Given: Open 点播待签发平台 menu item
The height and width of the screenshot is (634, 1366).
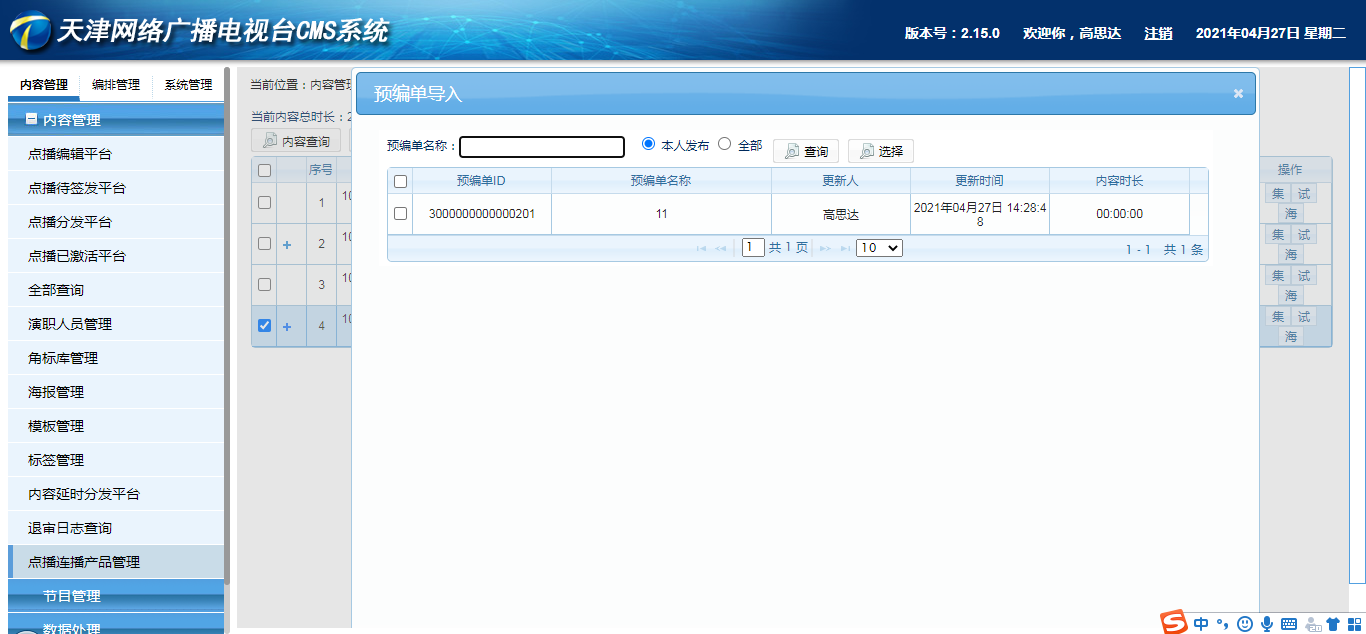Looking at the screenshot, I should click(x=116, y=188).
